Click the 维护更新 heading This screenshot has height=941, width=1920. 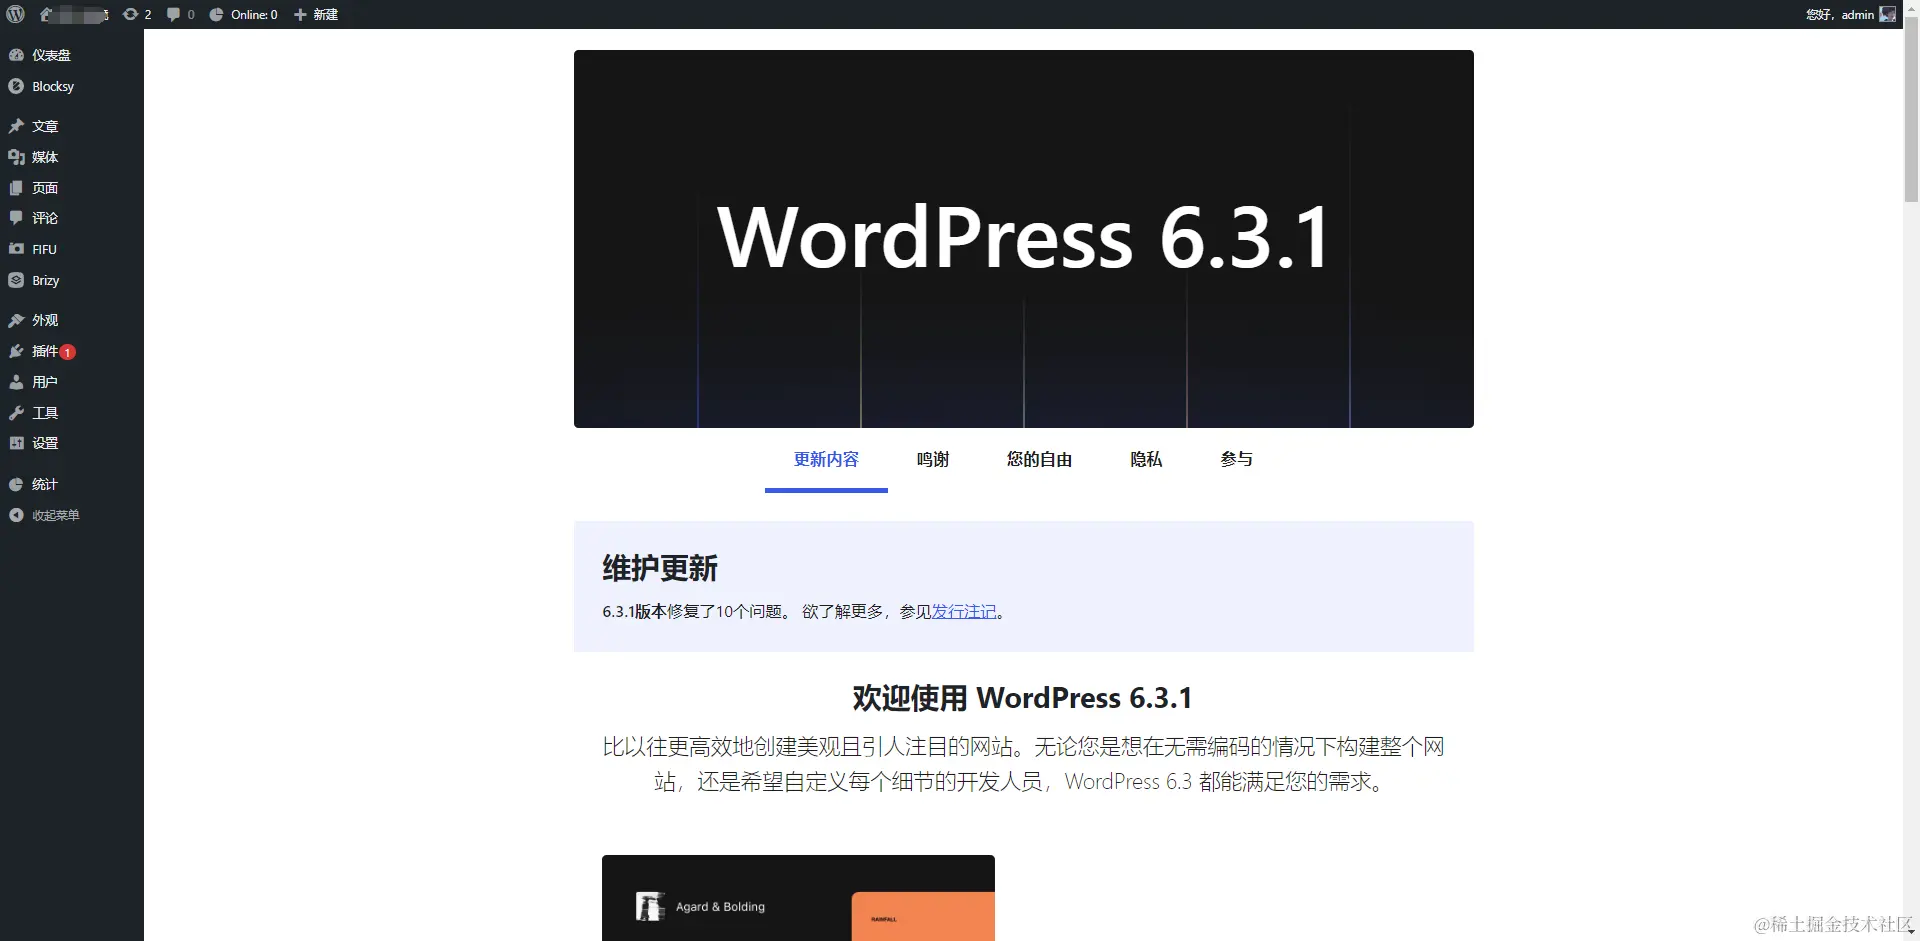660,568
